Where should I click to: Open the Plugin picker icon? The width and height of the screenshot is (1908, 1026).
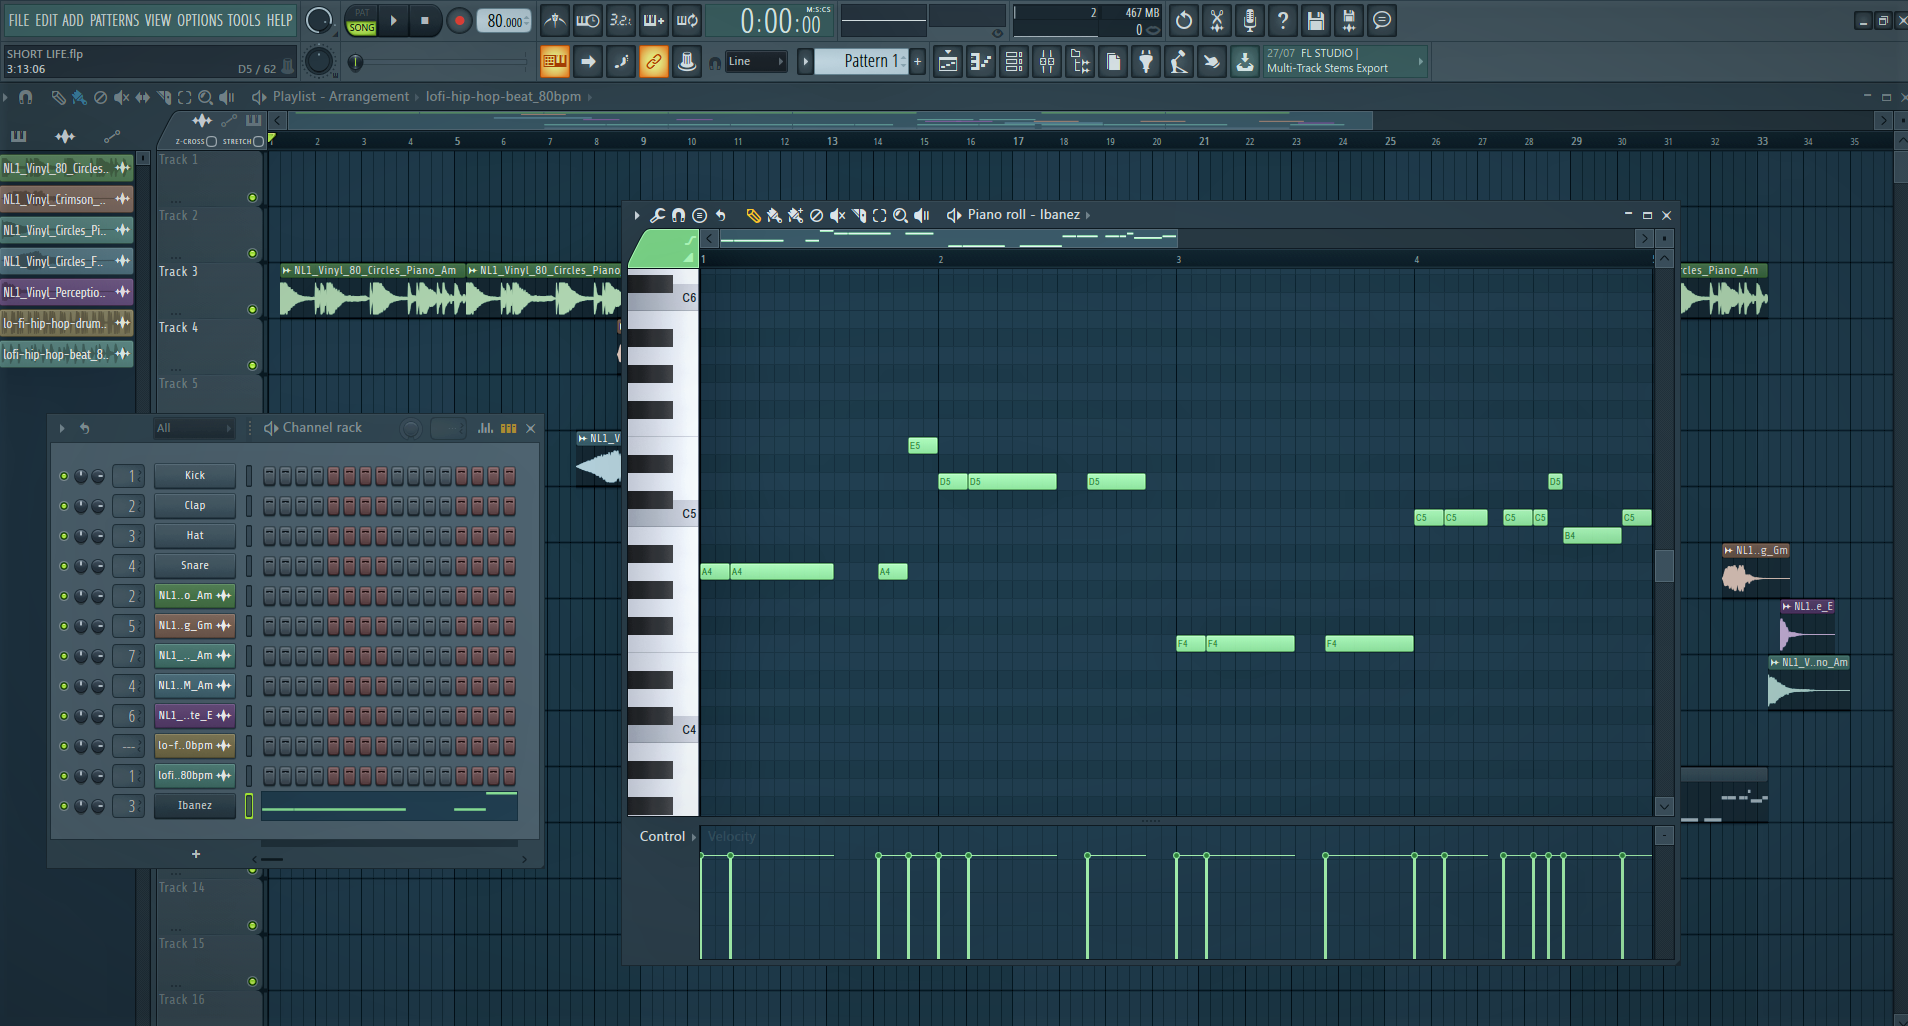(x=1146, y=62)
